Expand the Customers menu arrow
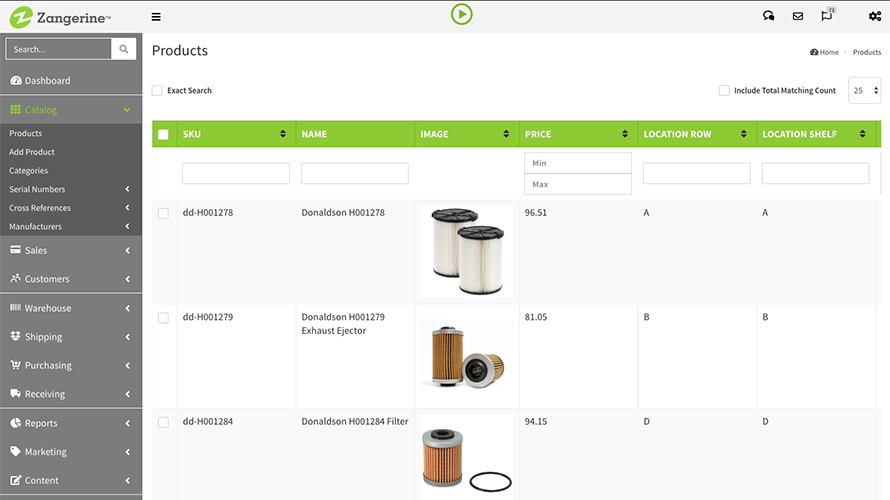This screenshot has width=890, height=500. point(127,279)
